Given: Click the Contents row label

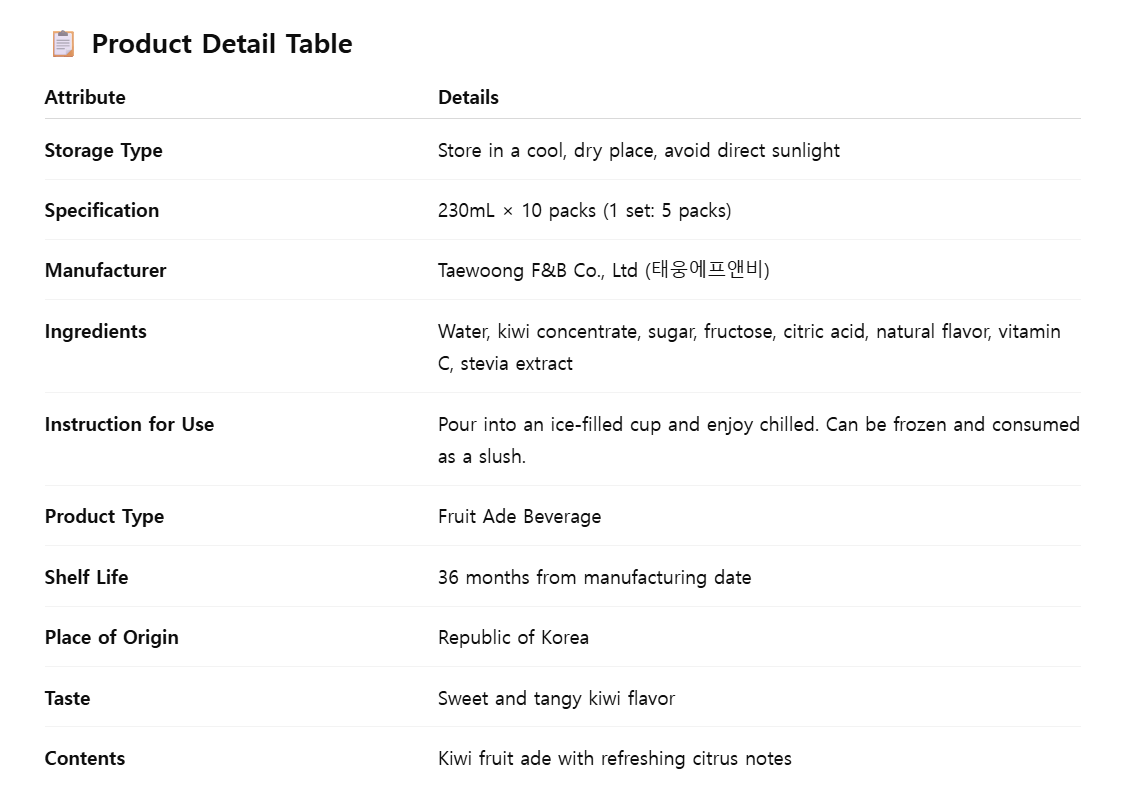Looking at the screenshot, I should 85,758.
